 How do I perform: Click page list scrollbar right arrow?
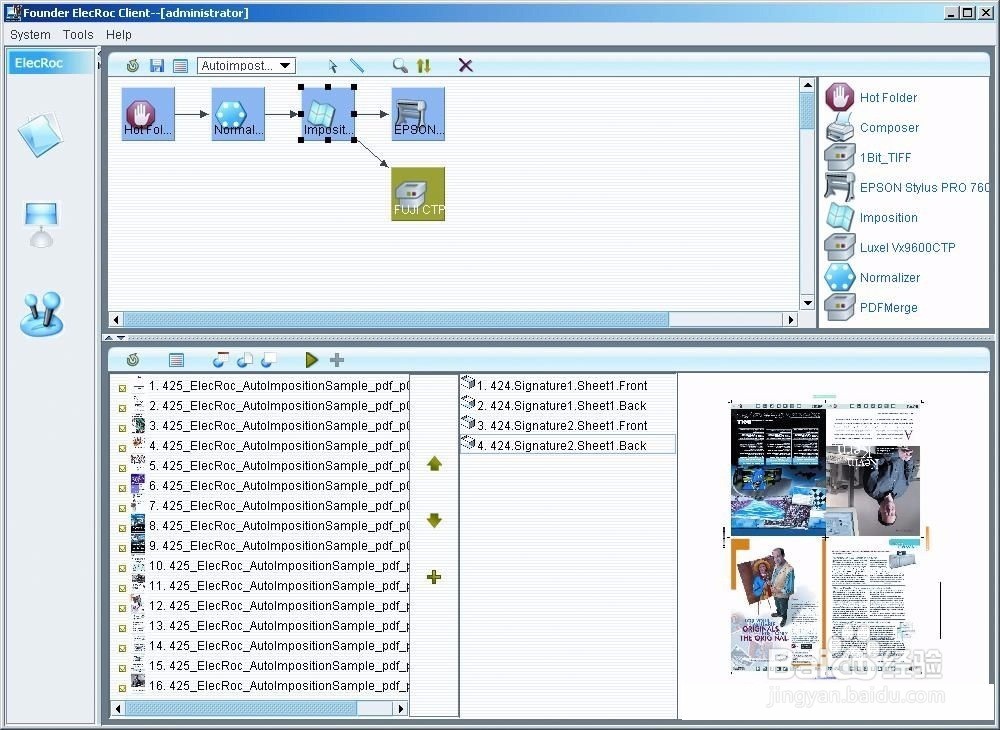401,708
